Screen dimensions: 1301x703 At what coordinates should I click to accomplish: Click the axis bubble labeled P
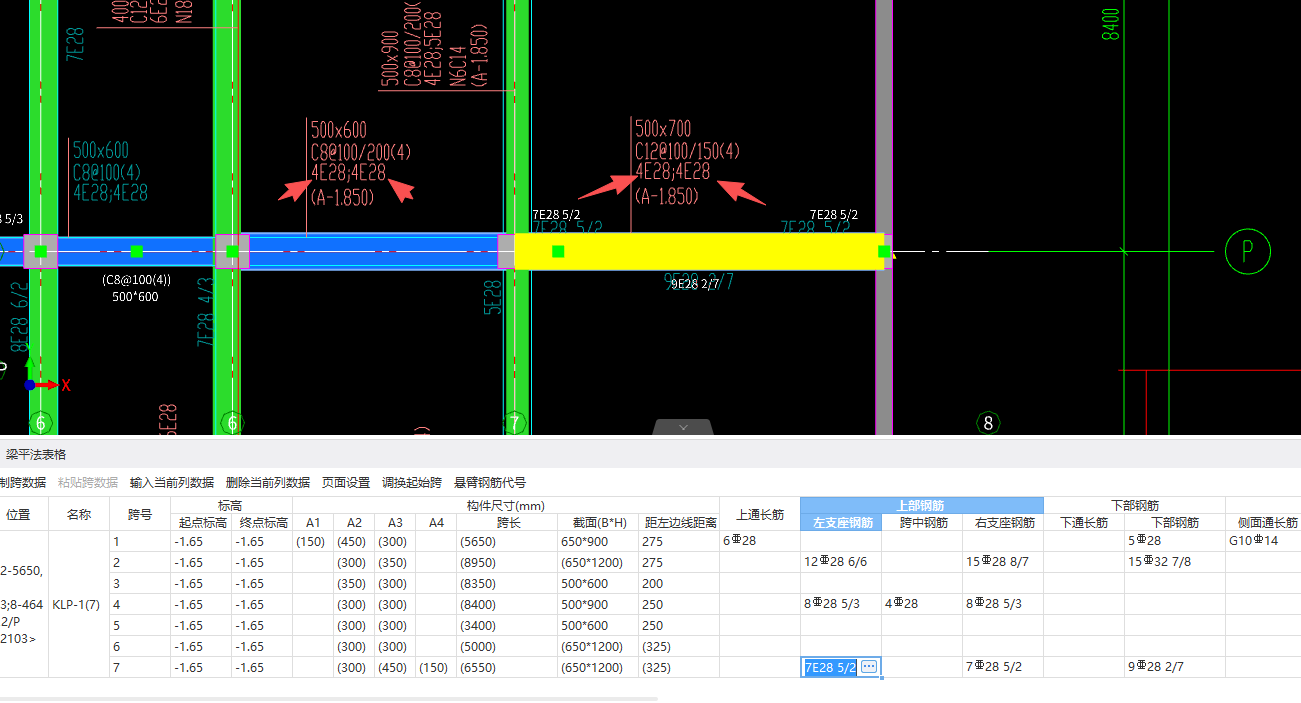[1247, 250]
